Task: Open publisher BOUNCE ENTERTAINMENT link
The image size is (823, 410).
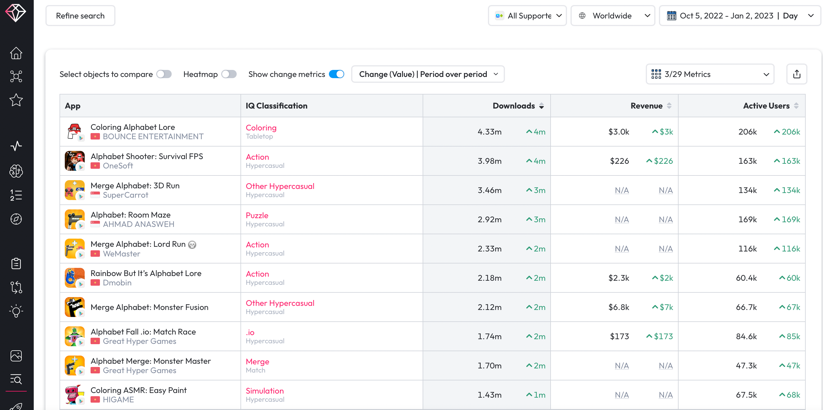Action: pyautogui.click(x=153, y=136)
